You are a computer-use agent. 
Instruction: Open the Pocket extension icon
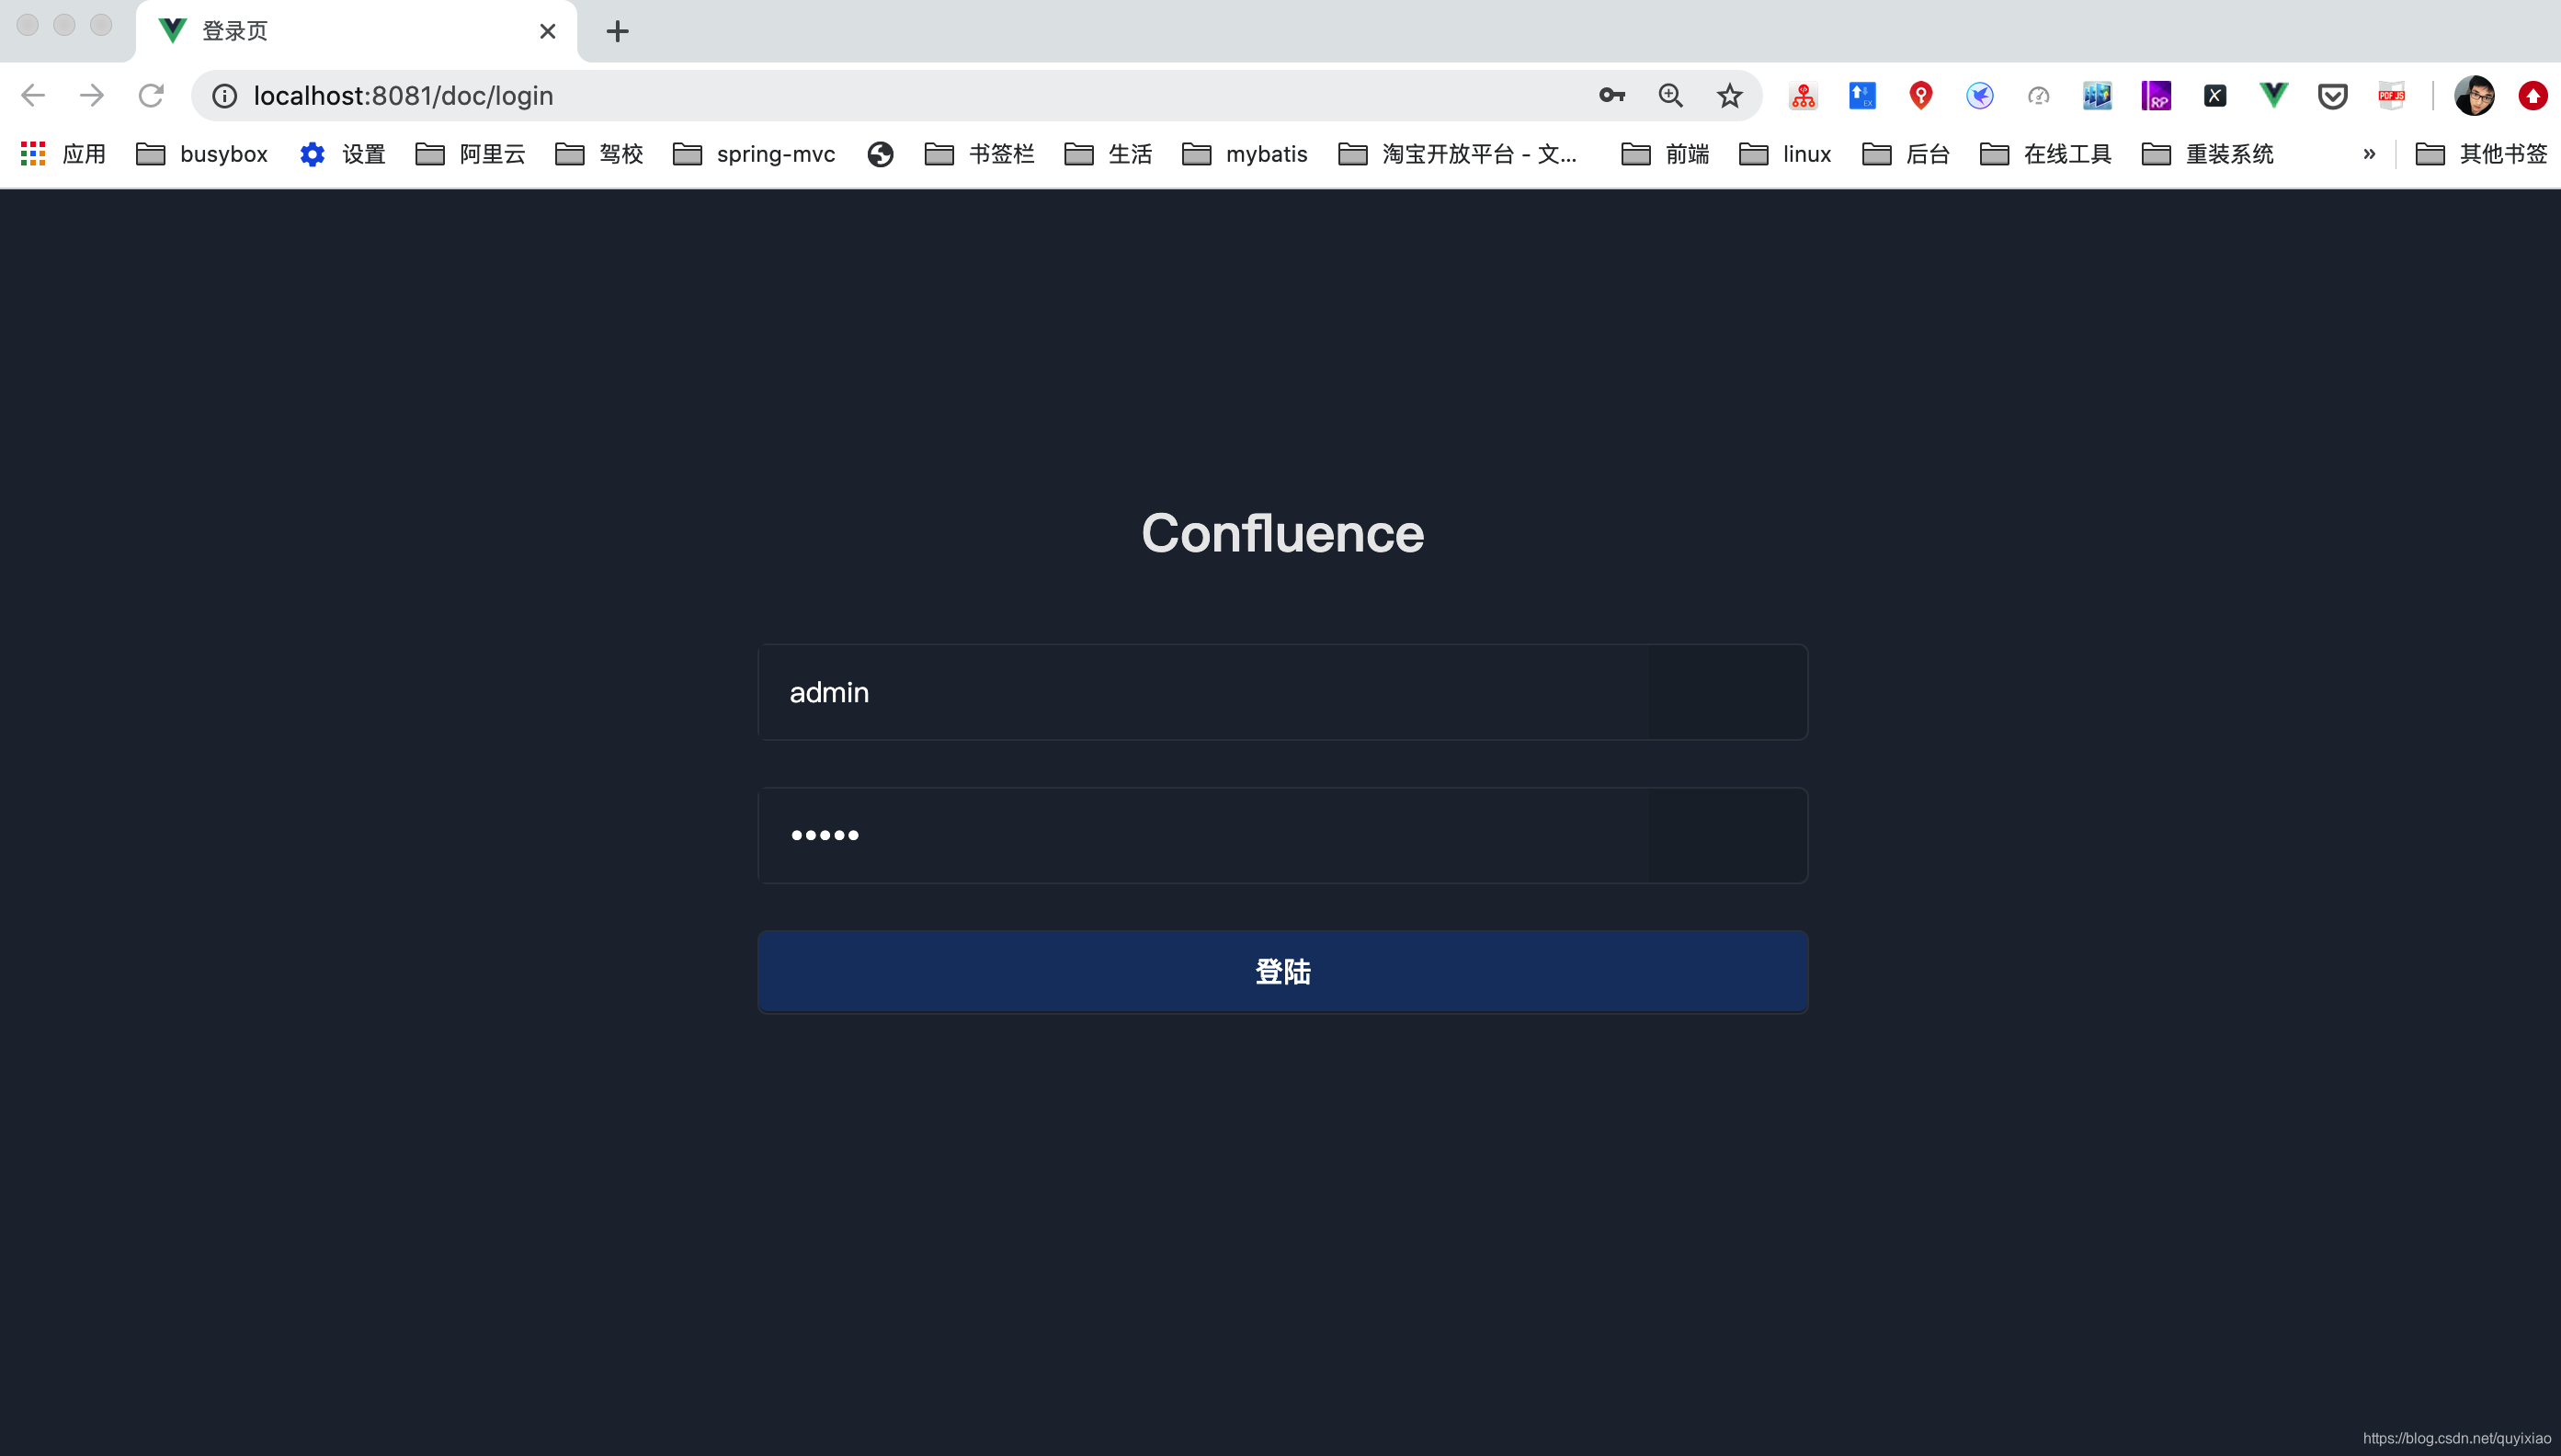(x=2333, y=96)
